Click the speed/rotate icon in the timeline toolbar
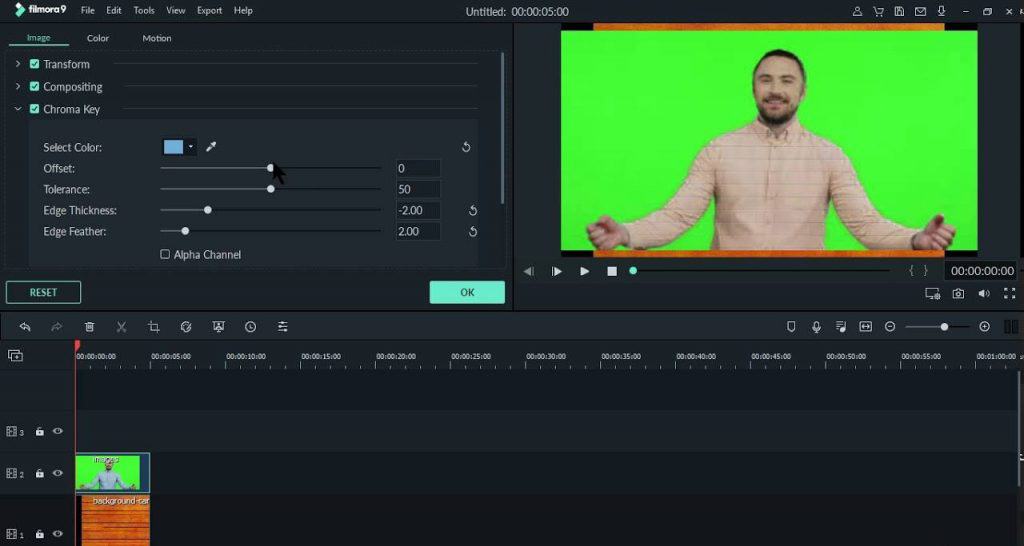Image resolution: width=1024 pixels, height=546 pixels. click(186, 327)
